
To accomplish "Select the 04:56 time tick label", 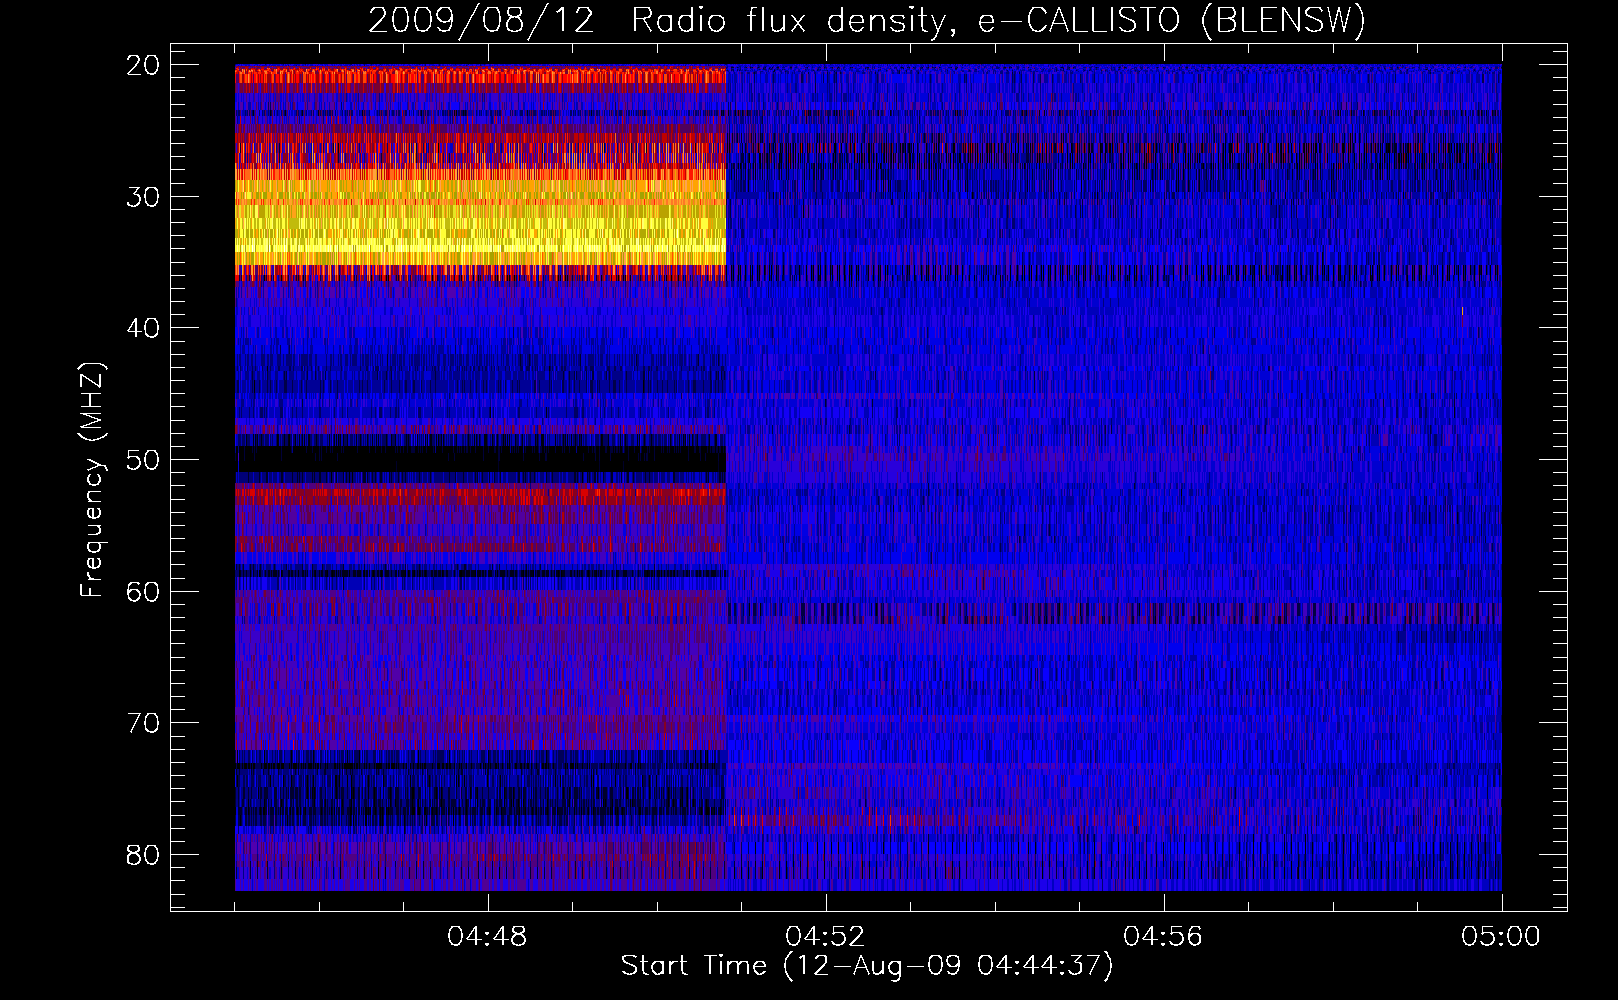I will (x=1163, y=937).
